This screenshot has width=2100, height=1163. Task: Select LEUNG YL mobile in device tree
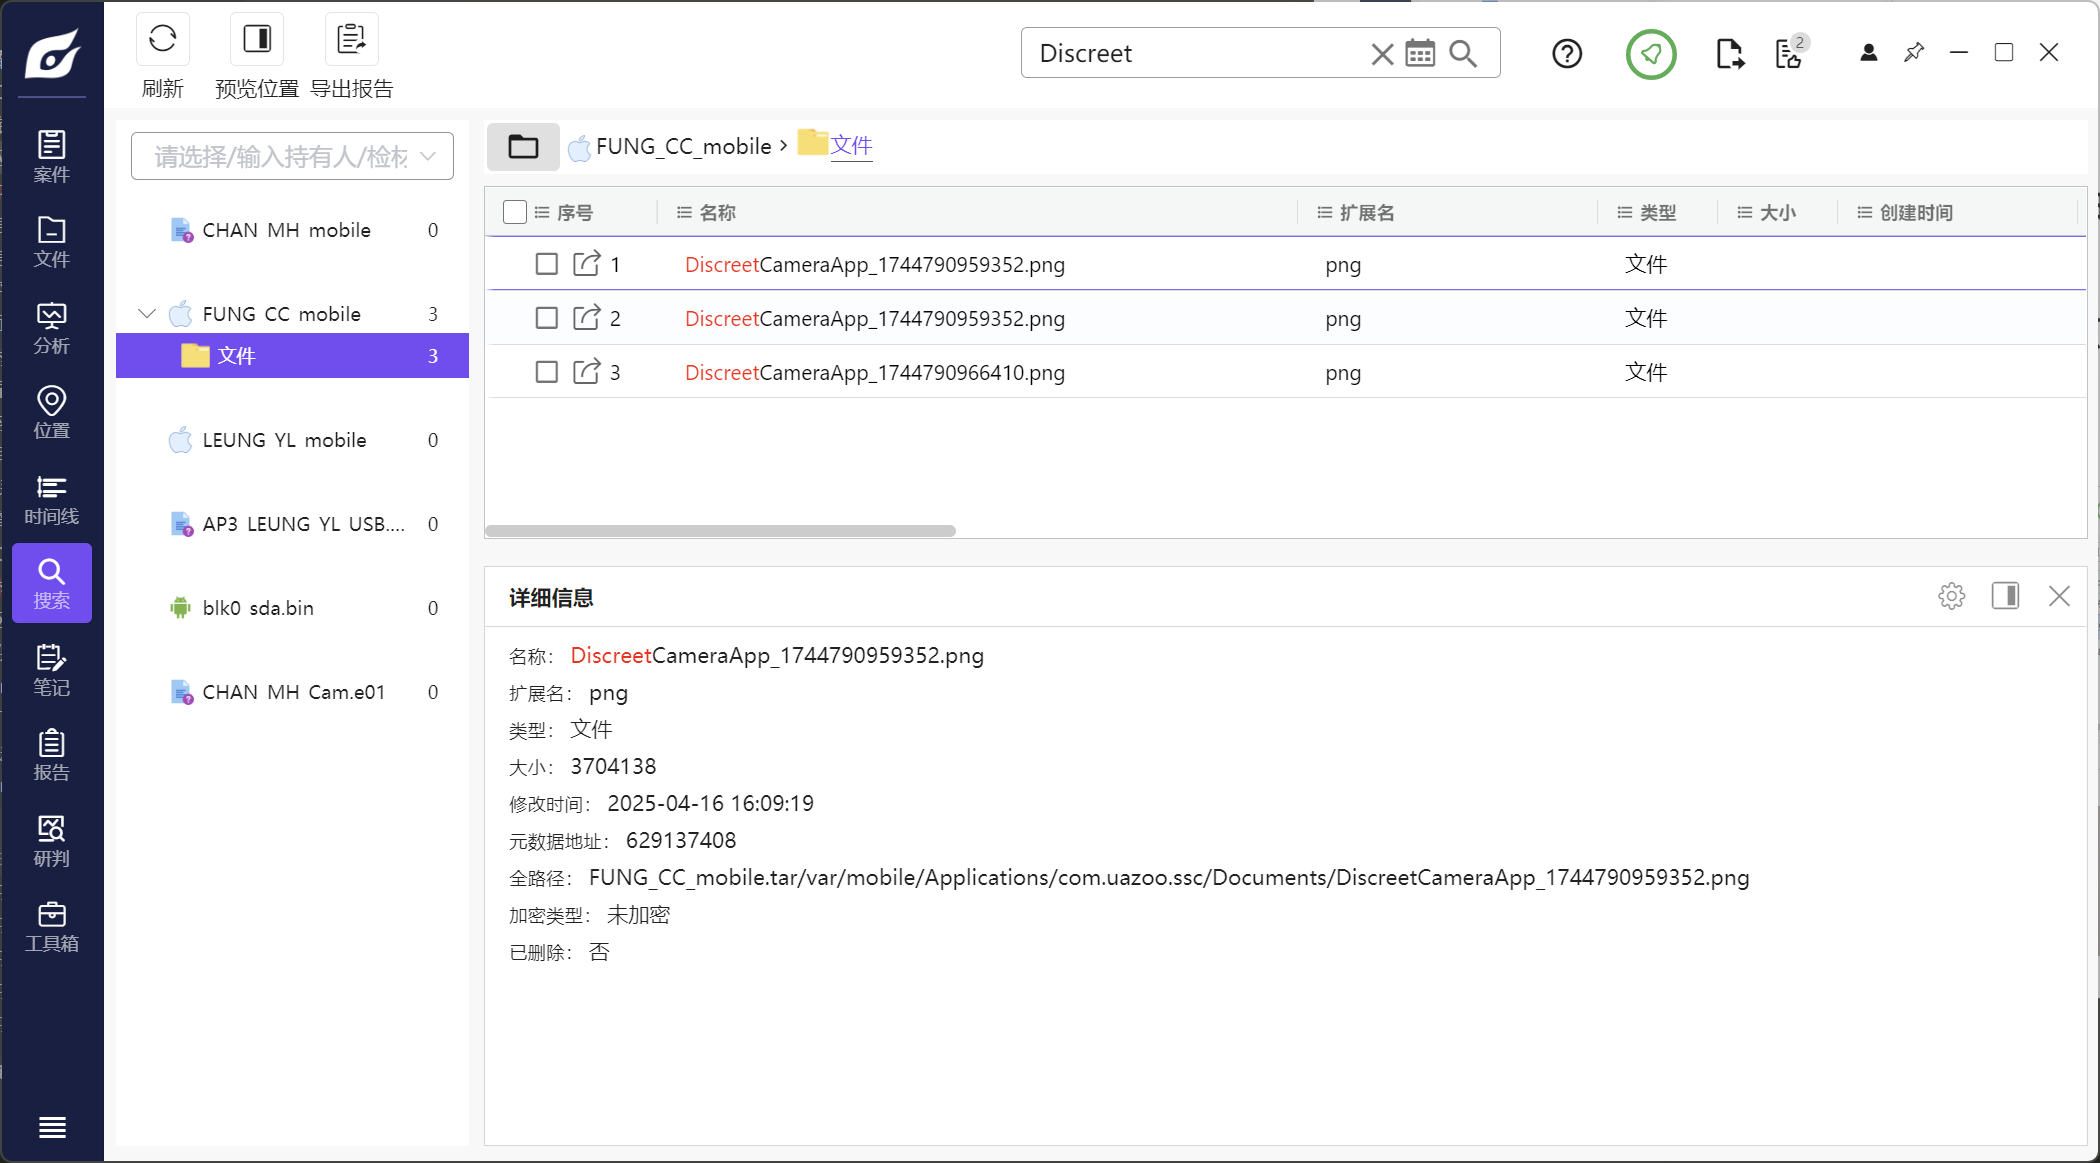(284, 440)
